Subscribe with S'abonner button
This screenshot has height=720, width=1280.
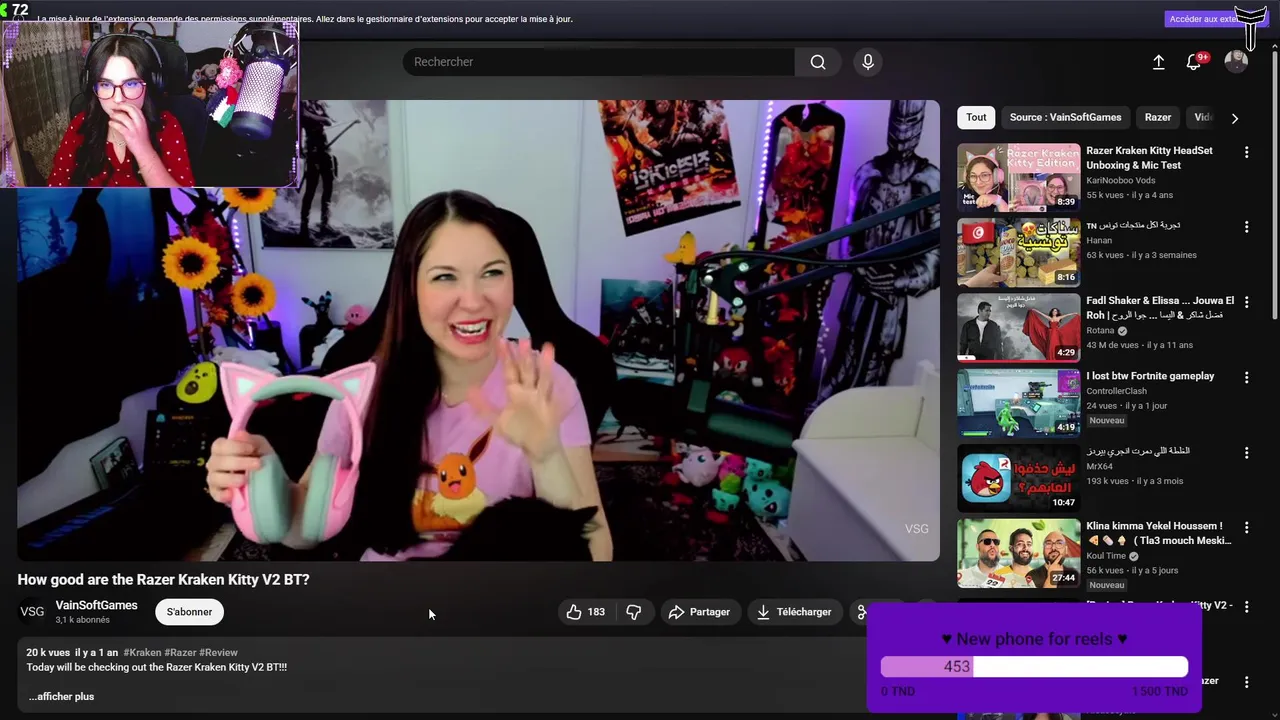click(x=189, y=612)
